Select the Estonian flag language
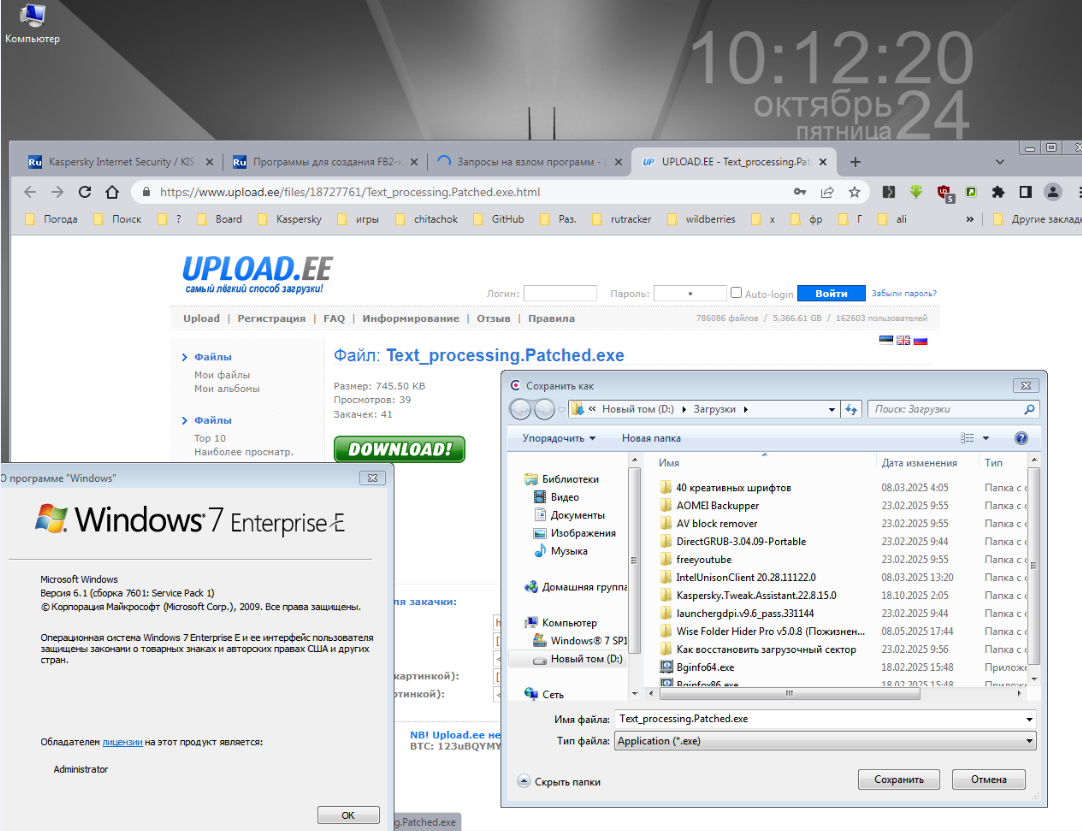Screen dimensions: 1082x831 pos(886,340)
